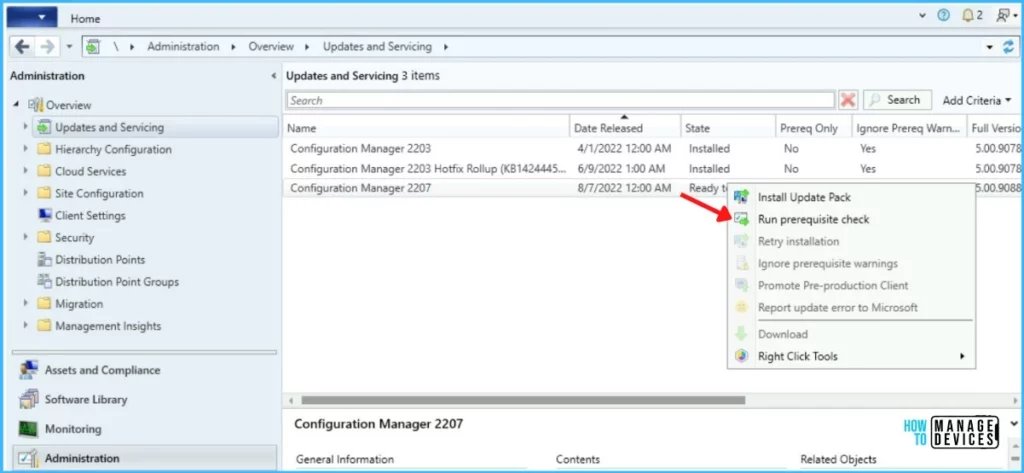The width and height of the screenshot is (1024, 473).
Task: Click the 4/1/2022 12:00 AM date cell
Action: tap(624, 148)
